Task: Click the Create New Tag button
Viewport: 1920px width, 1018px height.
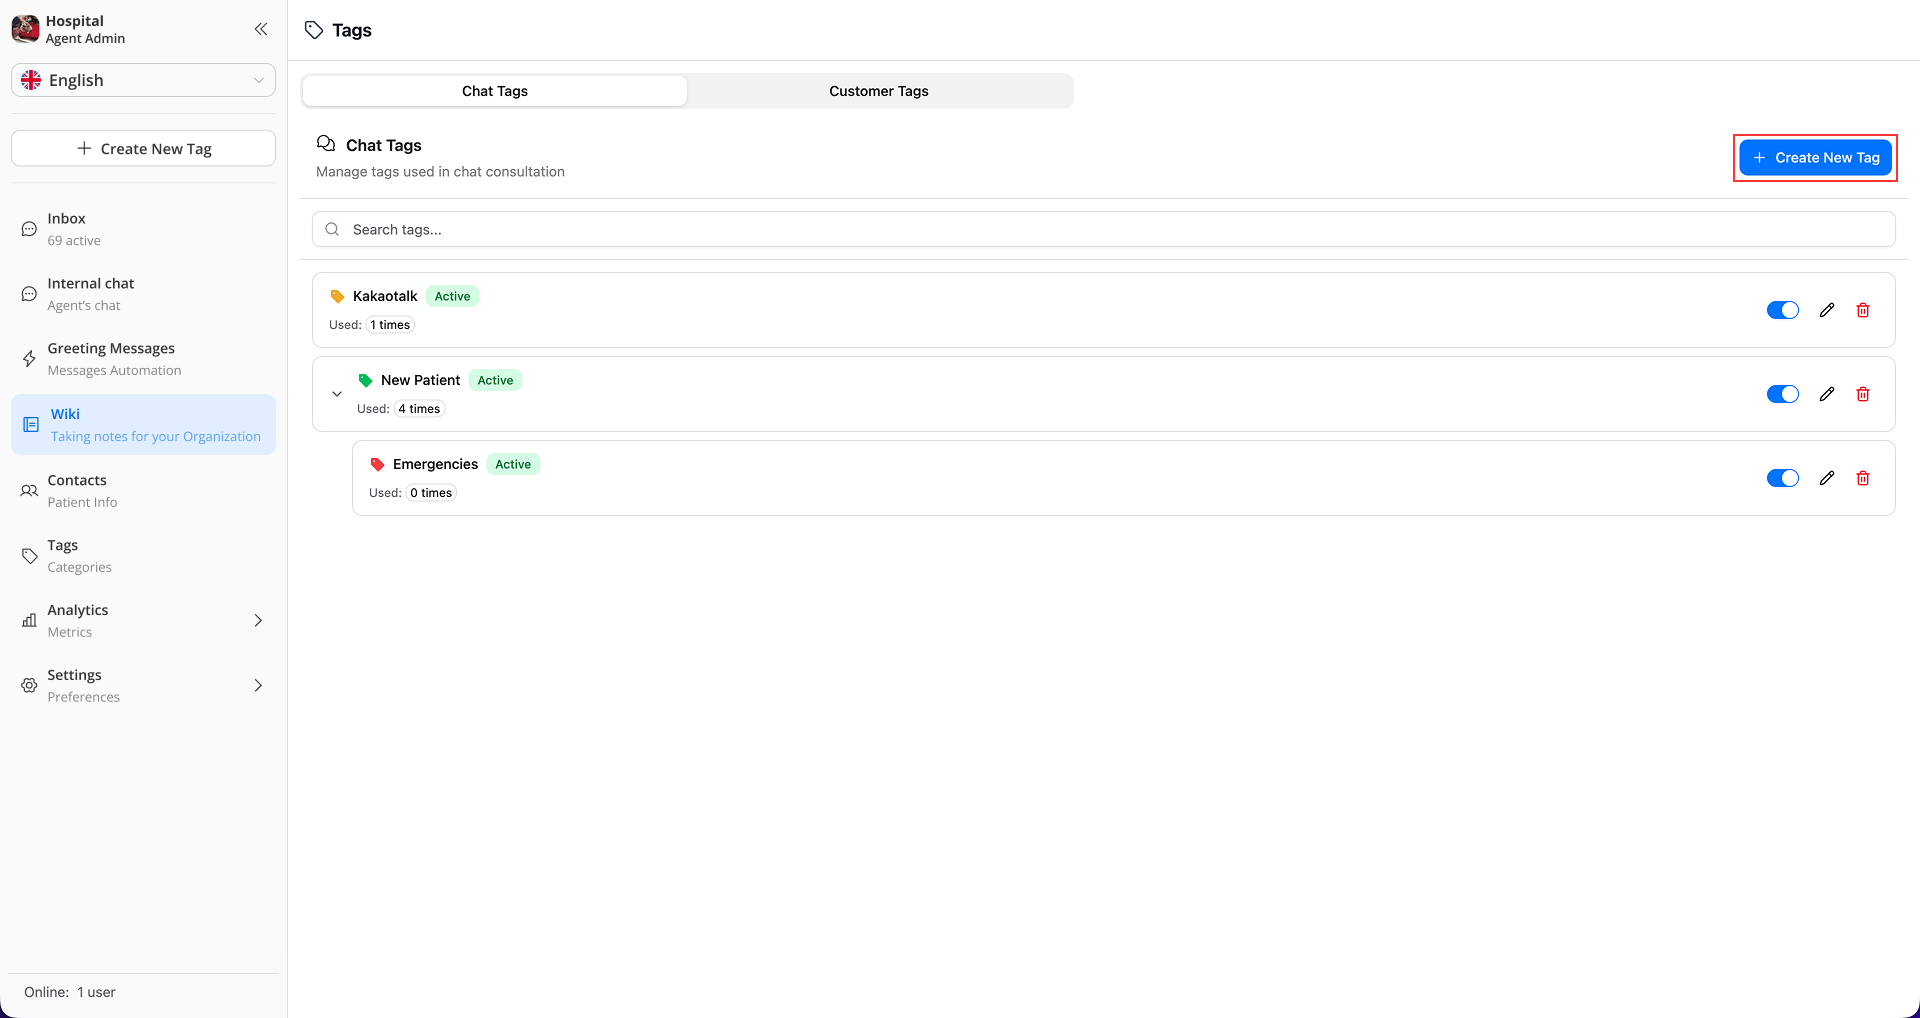Action: tap(1815, 157)
